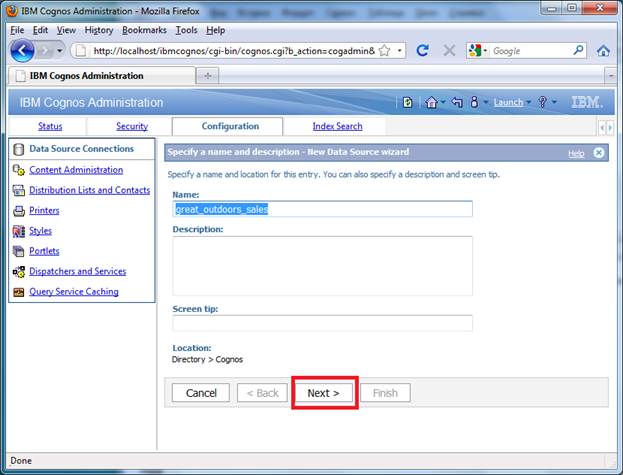Close the New Data Source wizard
Viewport: 623px width, 475px height.
pos(598,153)
